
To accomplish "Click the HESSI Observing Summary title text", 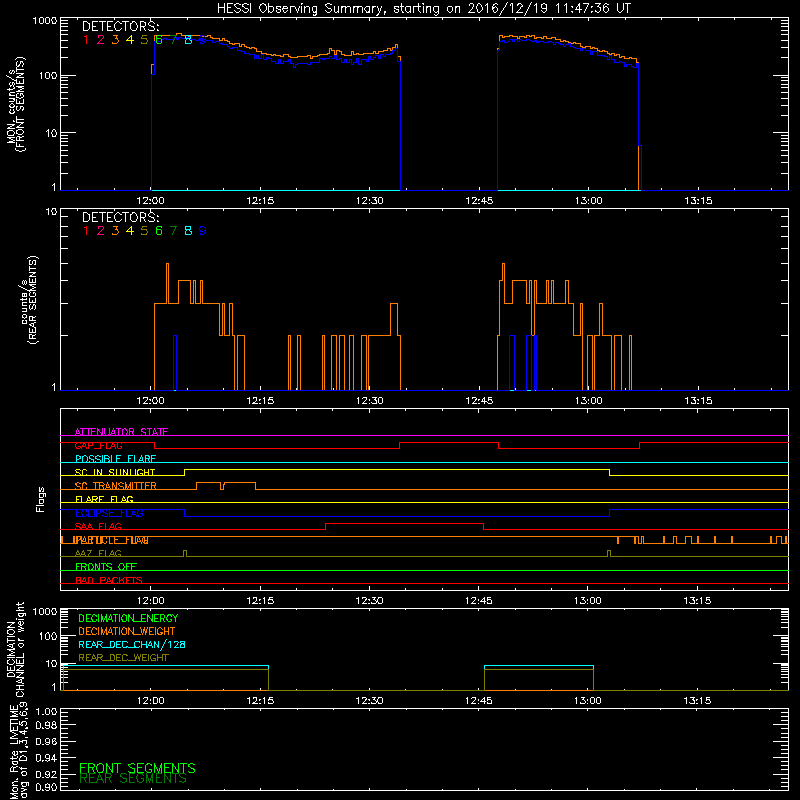I will (424, 9).
